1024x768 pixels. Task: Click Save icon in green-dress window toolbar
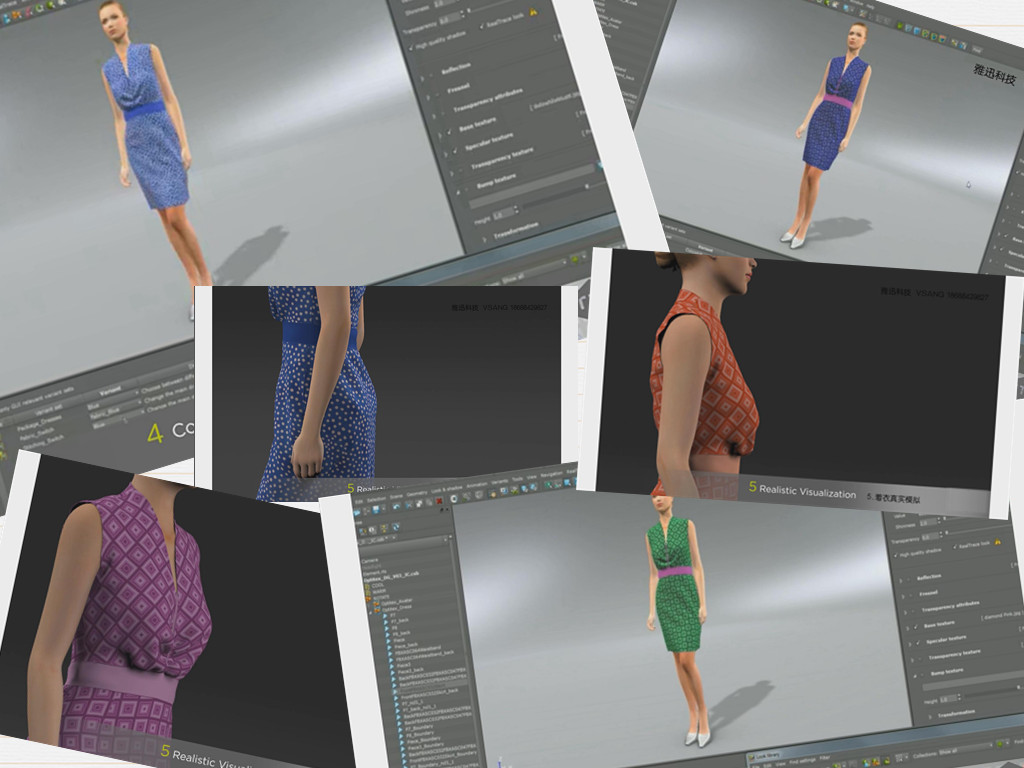pos(376,509)
